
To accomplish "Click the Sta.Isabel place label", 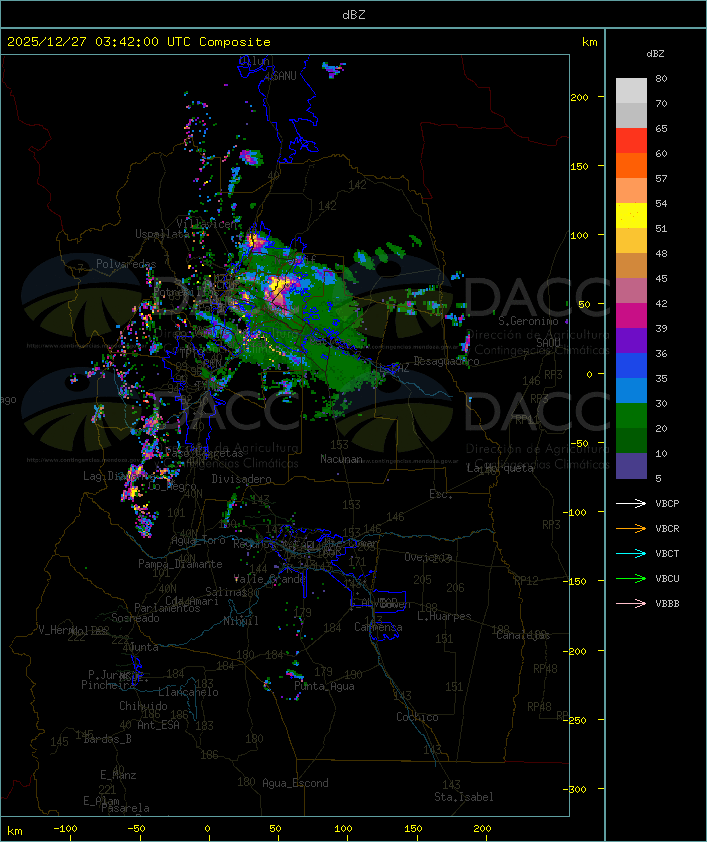I will coord(464,797).
